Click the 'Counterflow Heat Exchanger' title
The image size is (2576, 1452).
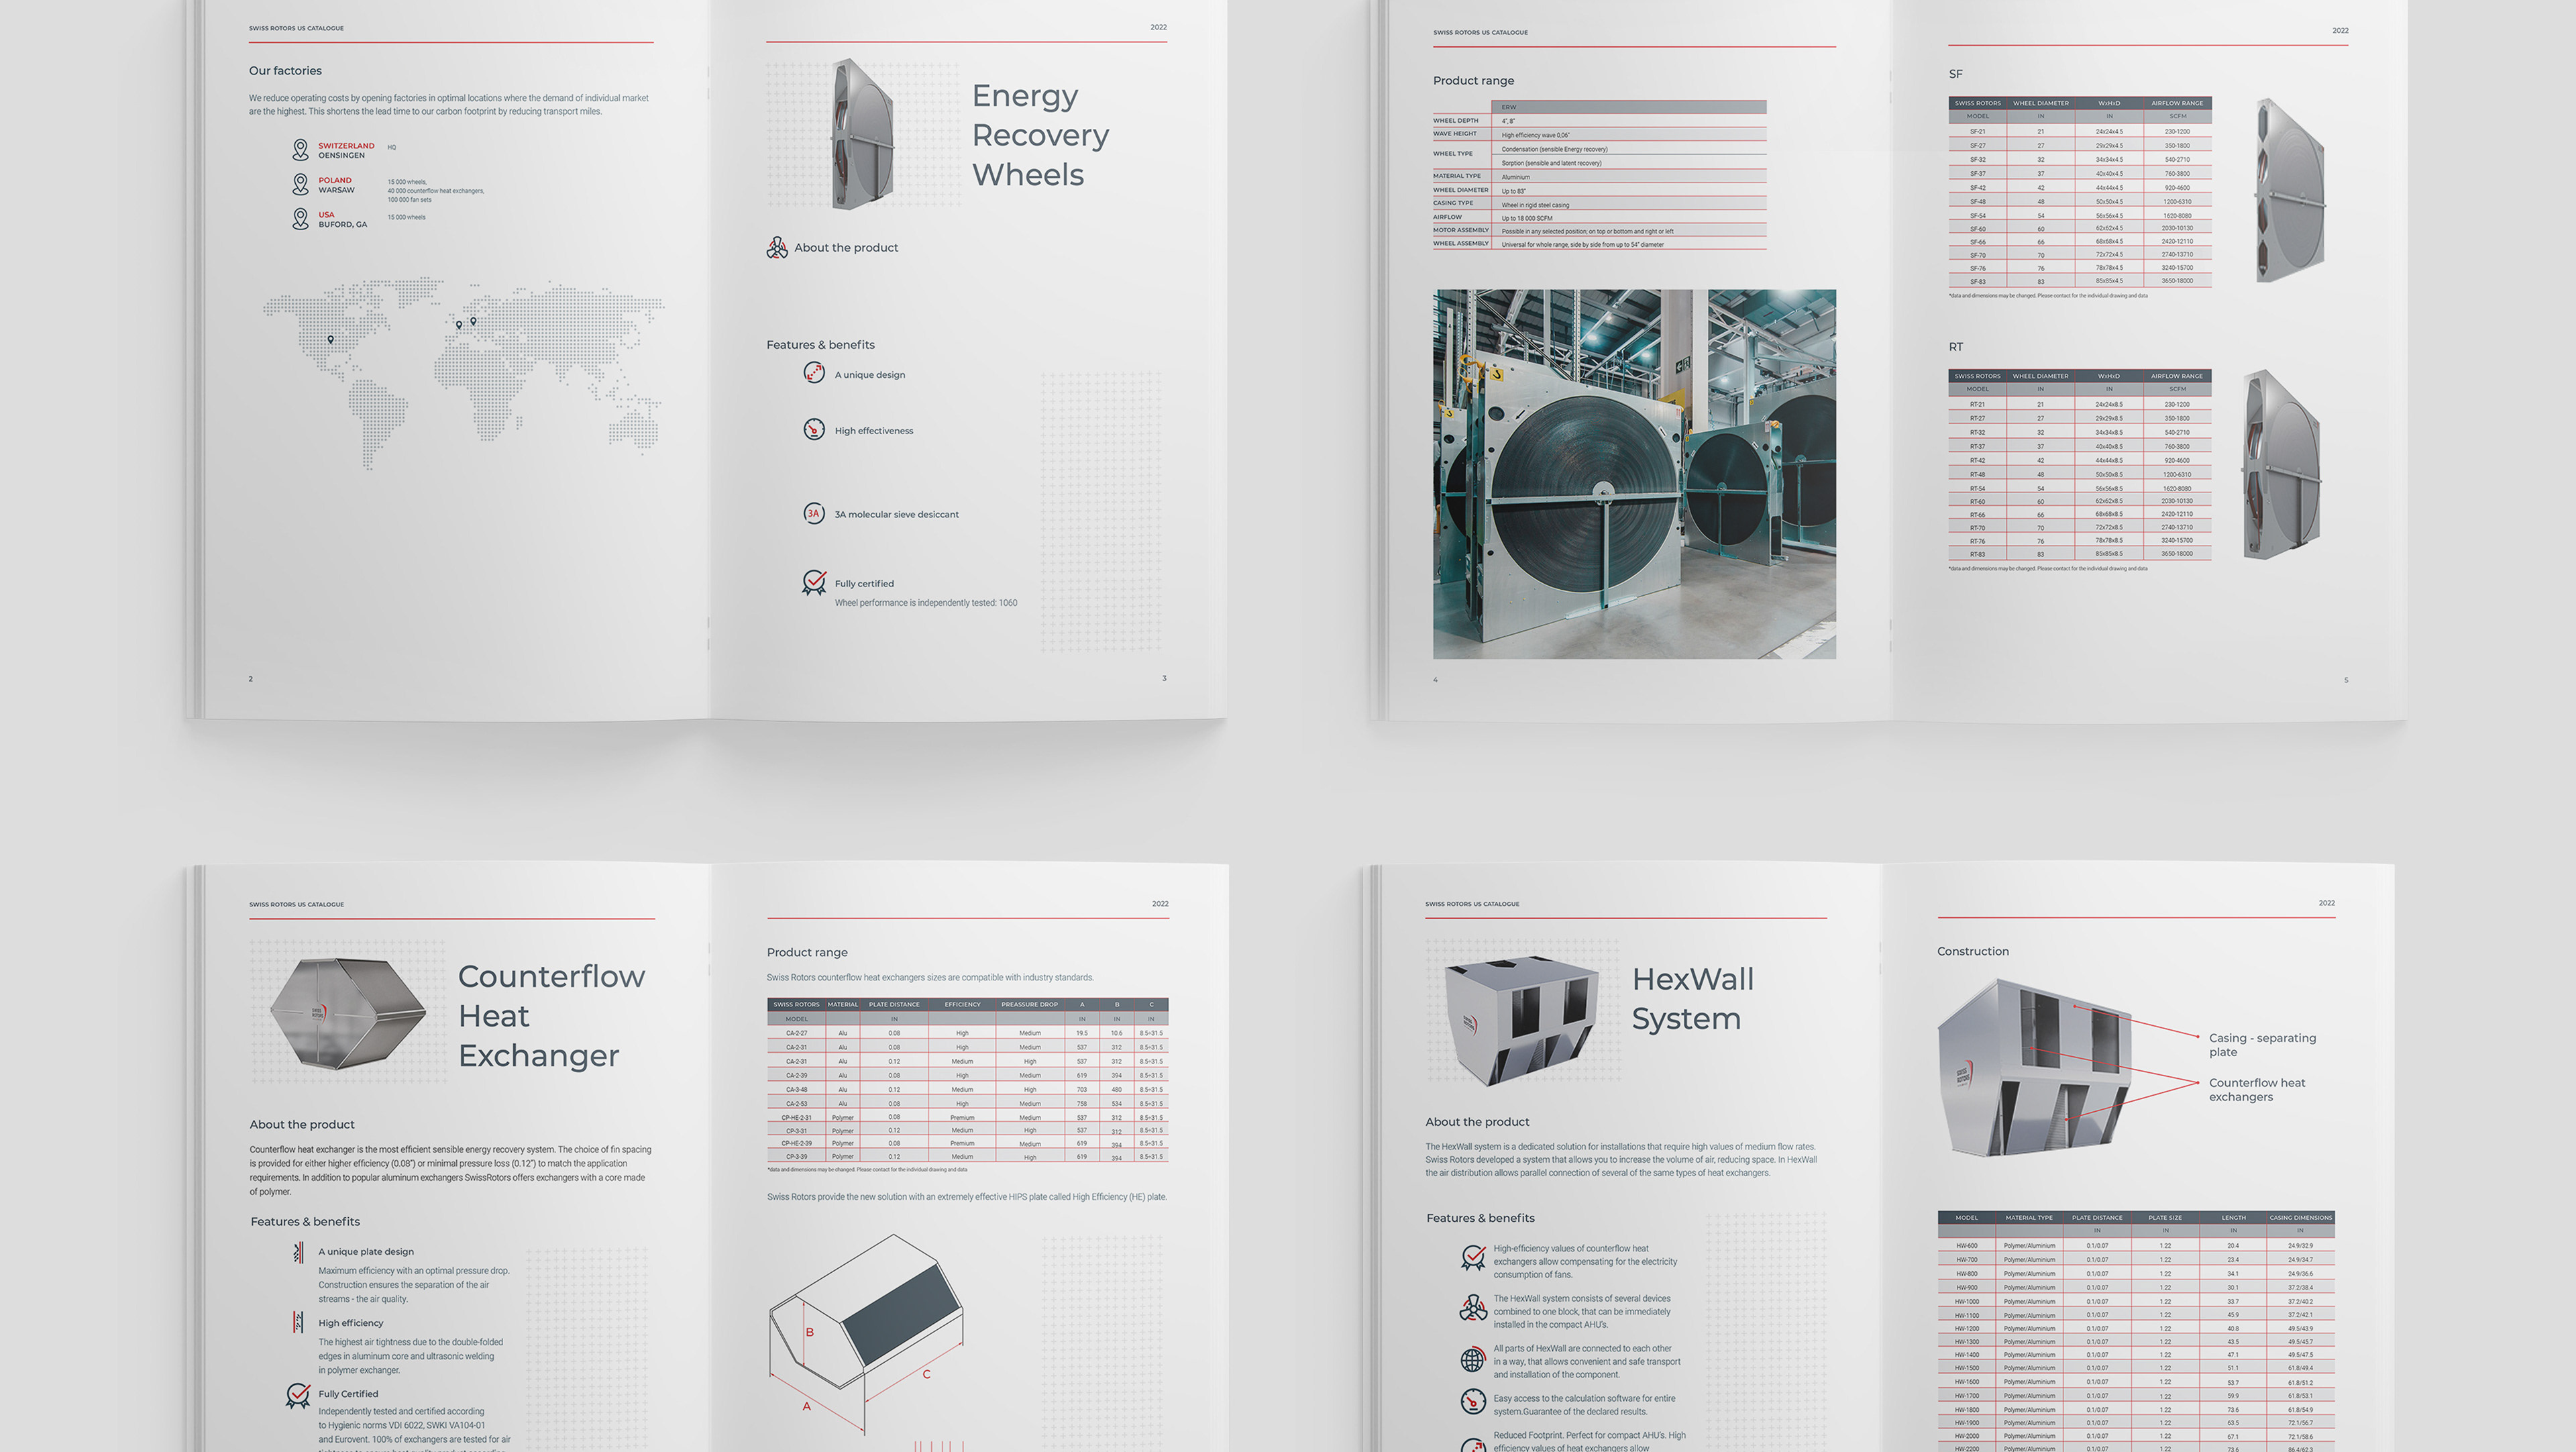pyautogui.click(x=551, y=1016)
